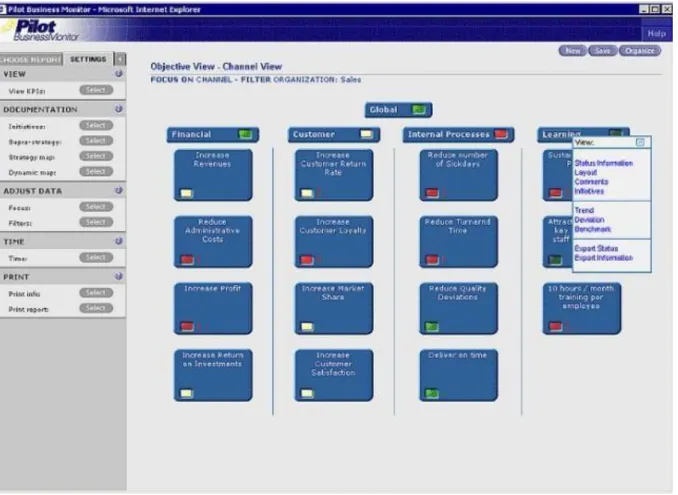The height and width of the screenshot is (495, 678).
Task: Click yellow flag on Increase Customer Satisfaction
Action: tap(307, 393)
